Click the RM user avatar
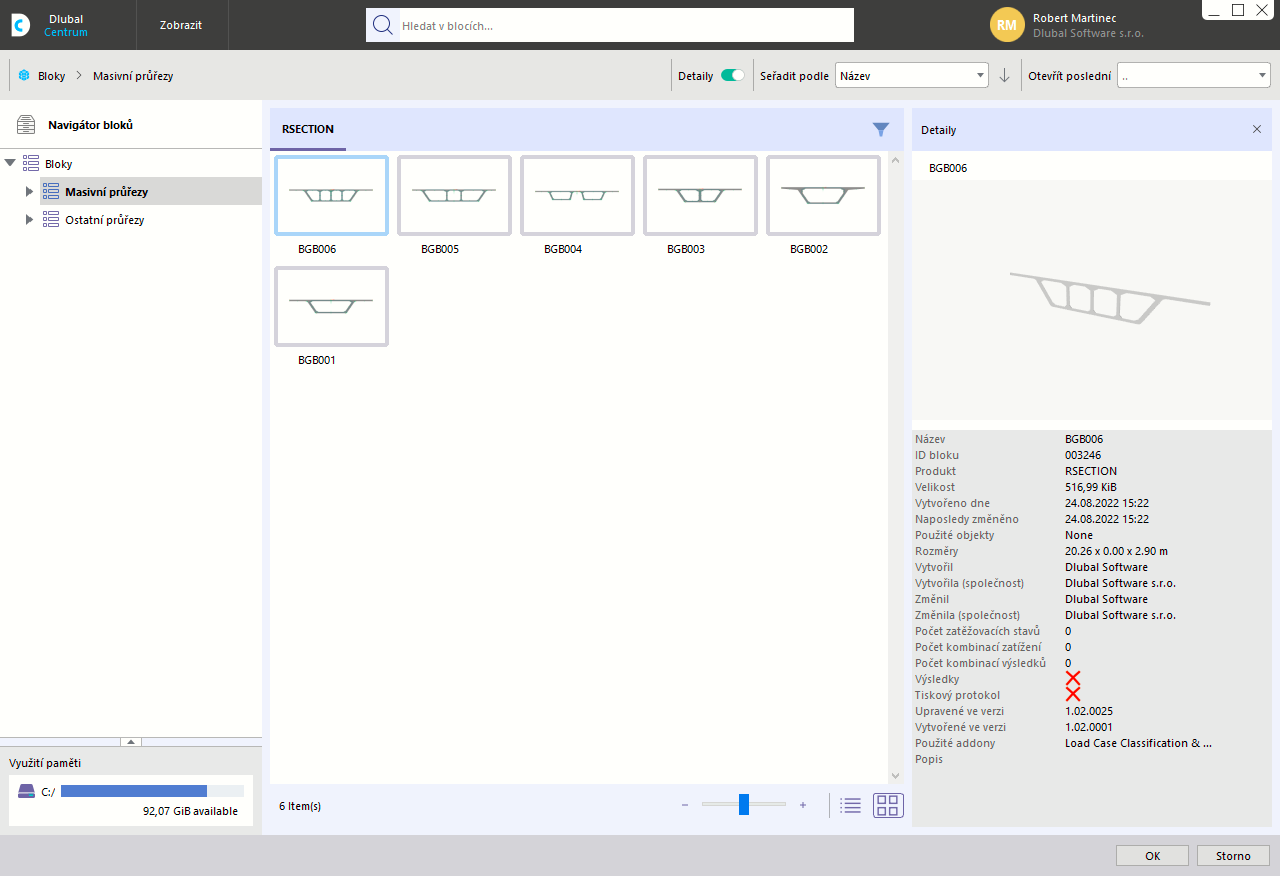This screenshot has width=1280, height=876. [x=1007, y=25]
